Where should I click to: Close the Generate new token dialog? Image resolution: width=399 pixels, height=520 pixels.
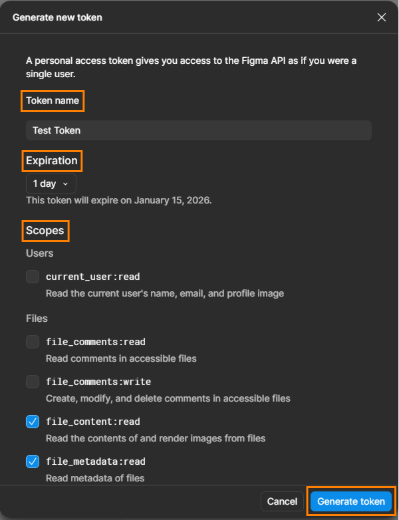click(381, 17)
